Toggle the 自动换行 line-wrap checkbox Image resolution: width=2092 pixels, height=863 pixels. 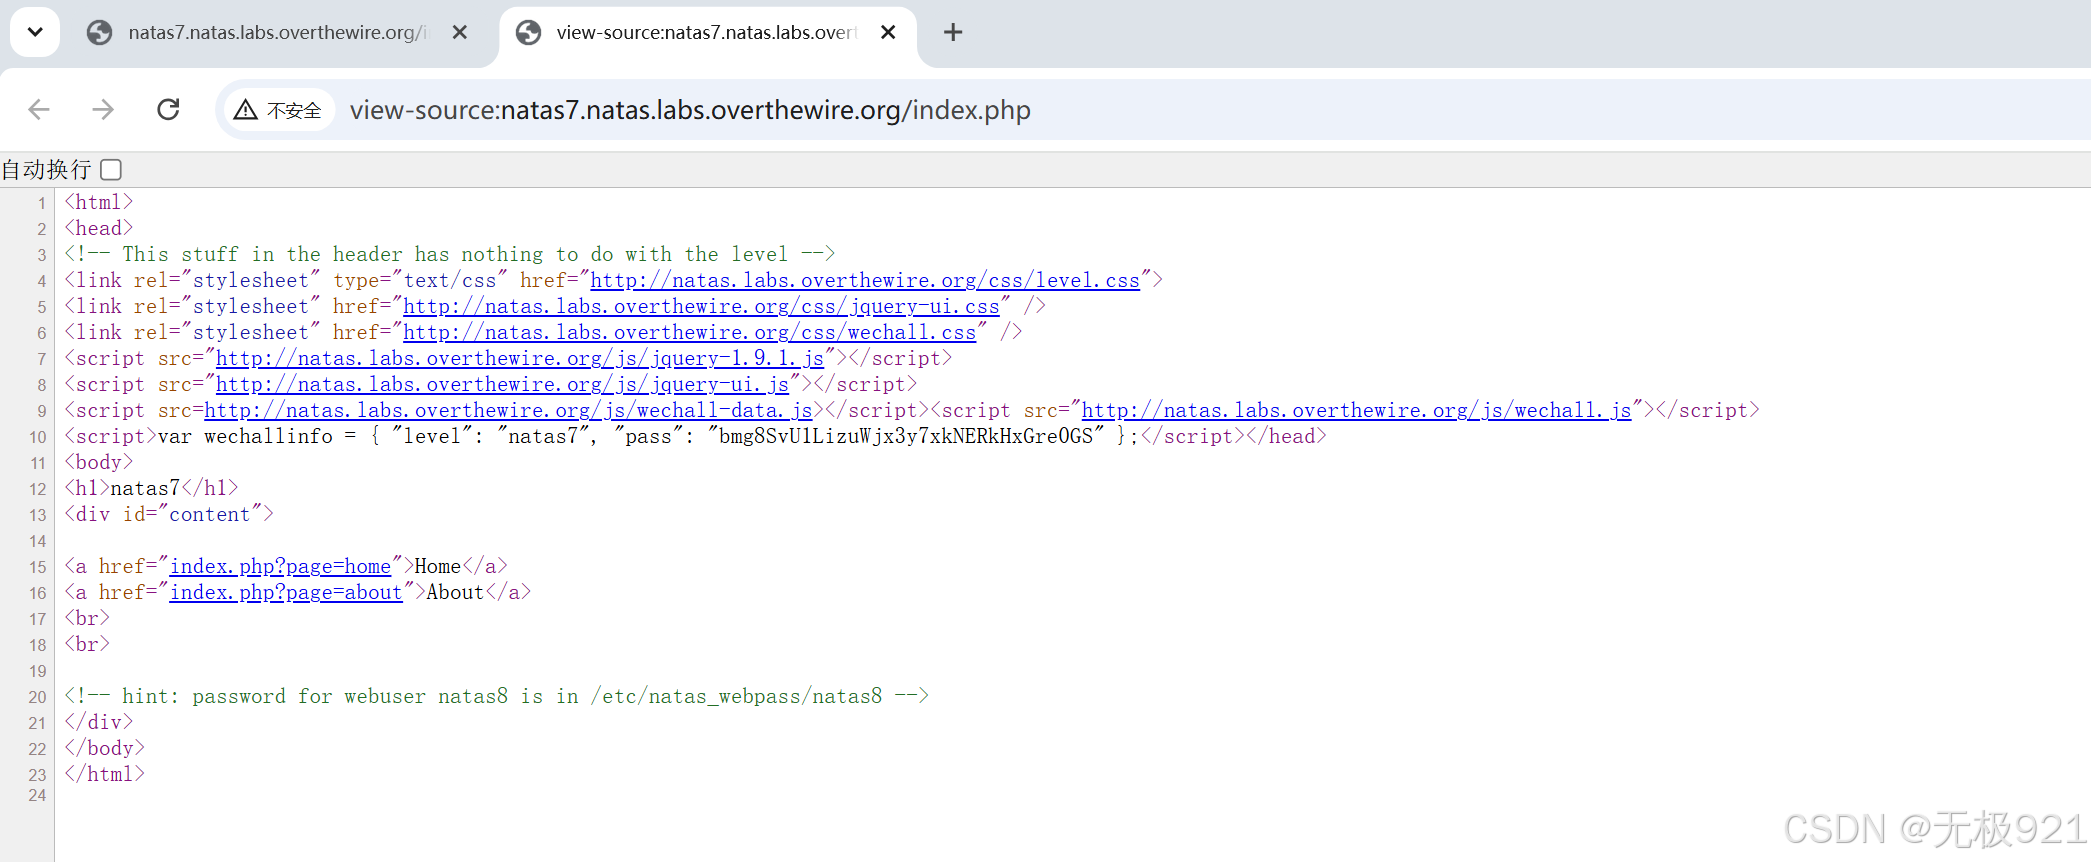click(111, 170)
